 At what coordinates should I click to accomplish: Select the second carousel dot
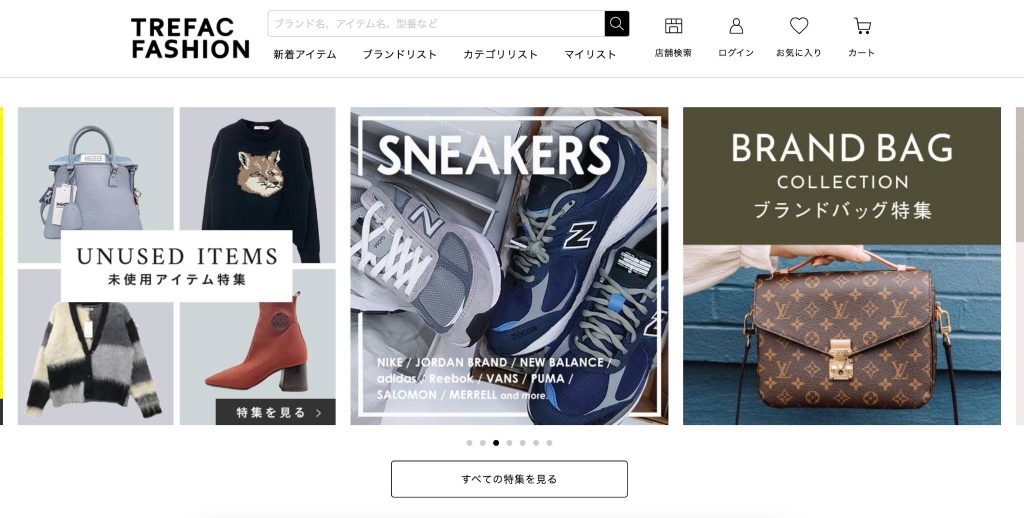[483, 443]
